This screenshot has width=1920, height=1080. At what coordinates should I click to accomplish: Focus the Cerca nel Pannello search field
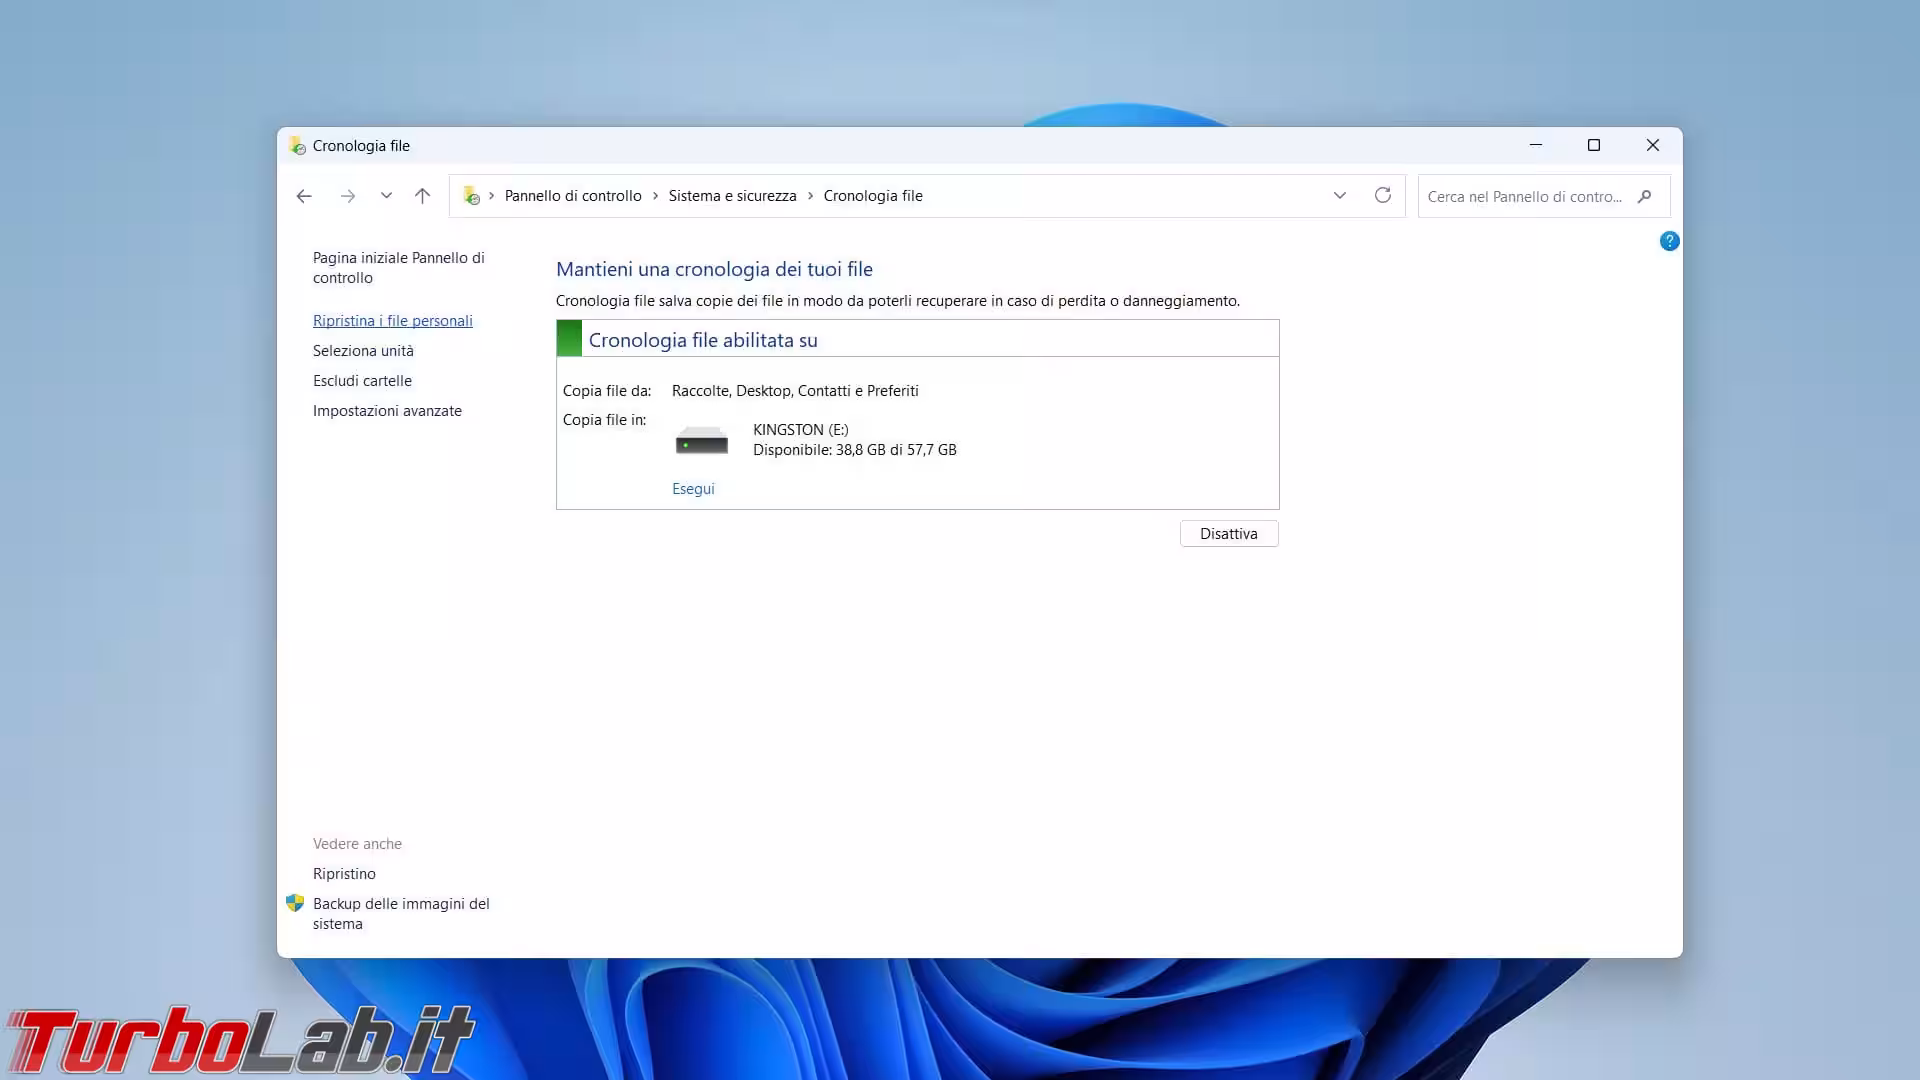[x=1523, y=197]
